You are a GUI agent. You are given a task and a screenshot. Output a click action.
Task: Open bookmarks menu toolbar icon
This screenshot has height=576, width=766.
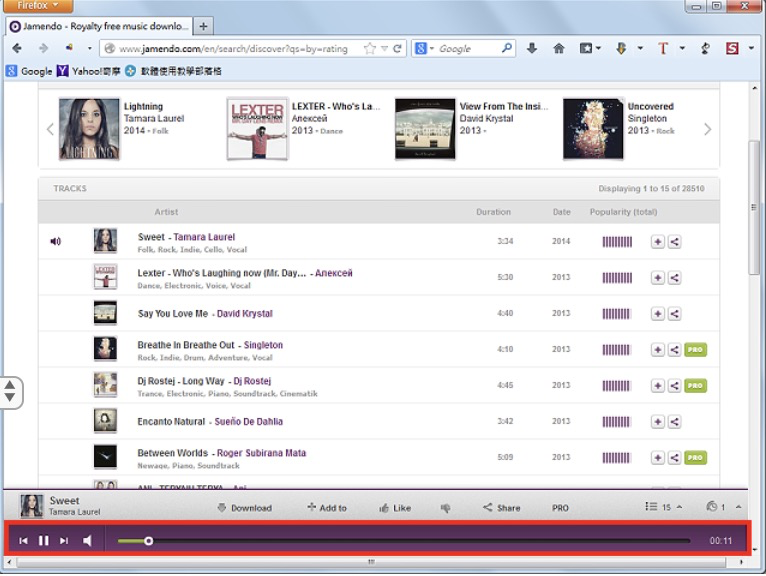590,48
